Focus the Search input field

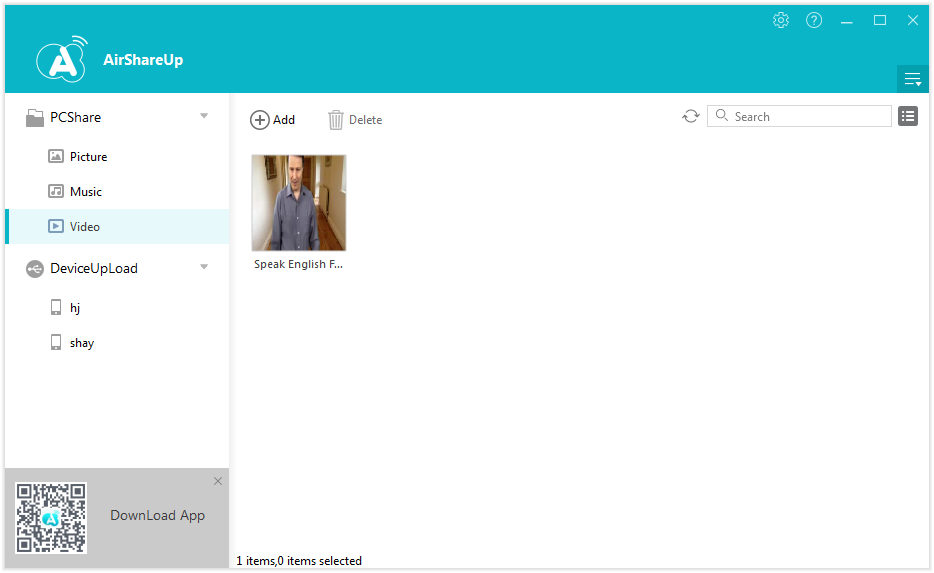click(x=799, y=116)
